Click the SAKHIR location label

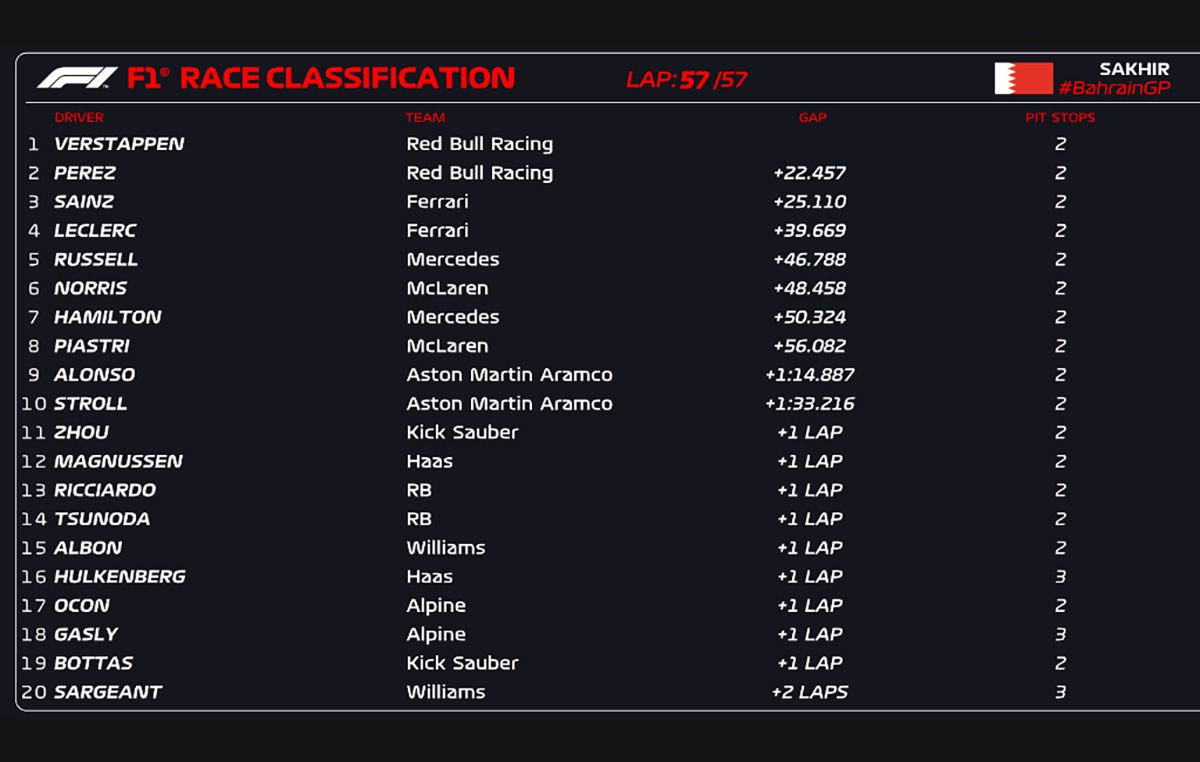[x=1134, y=69]
